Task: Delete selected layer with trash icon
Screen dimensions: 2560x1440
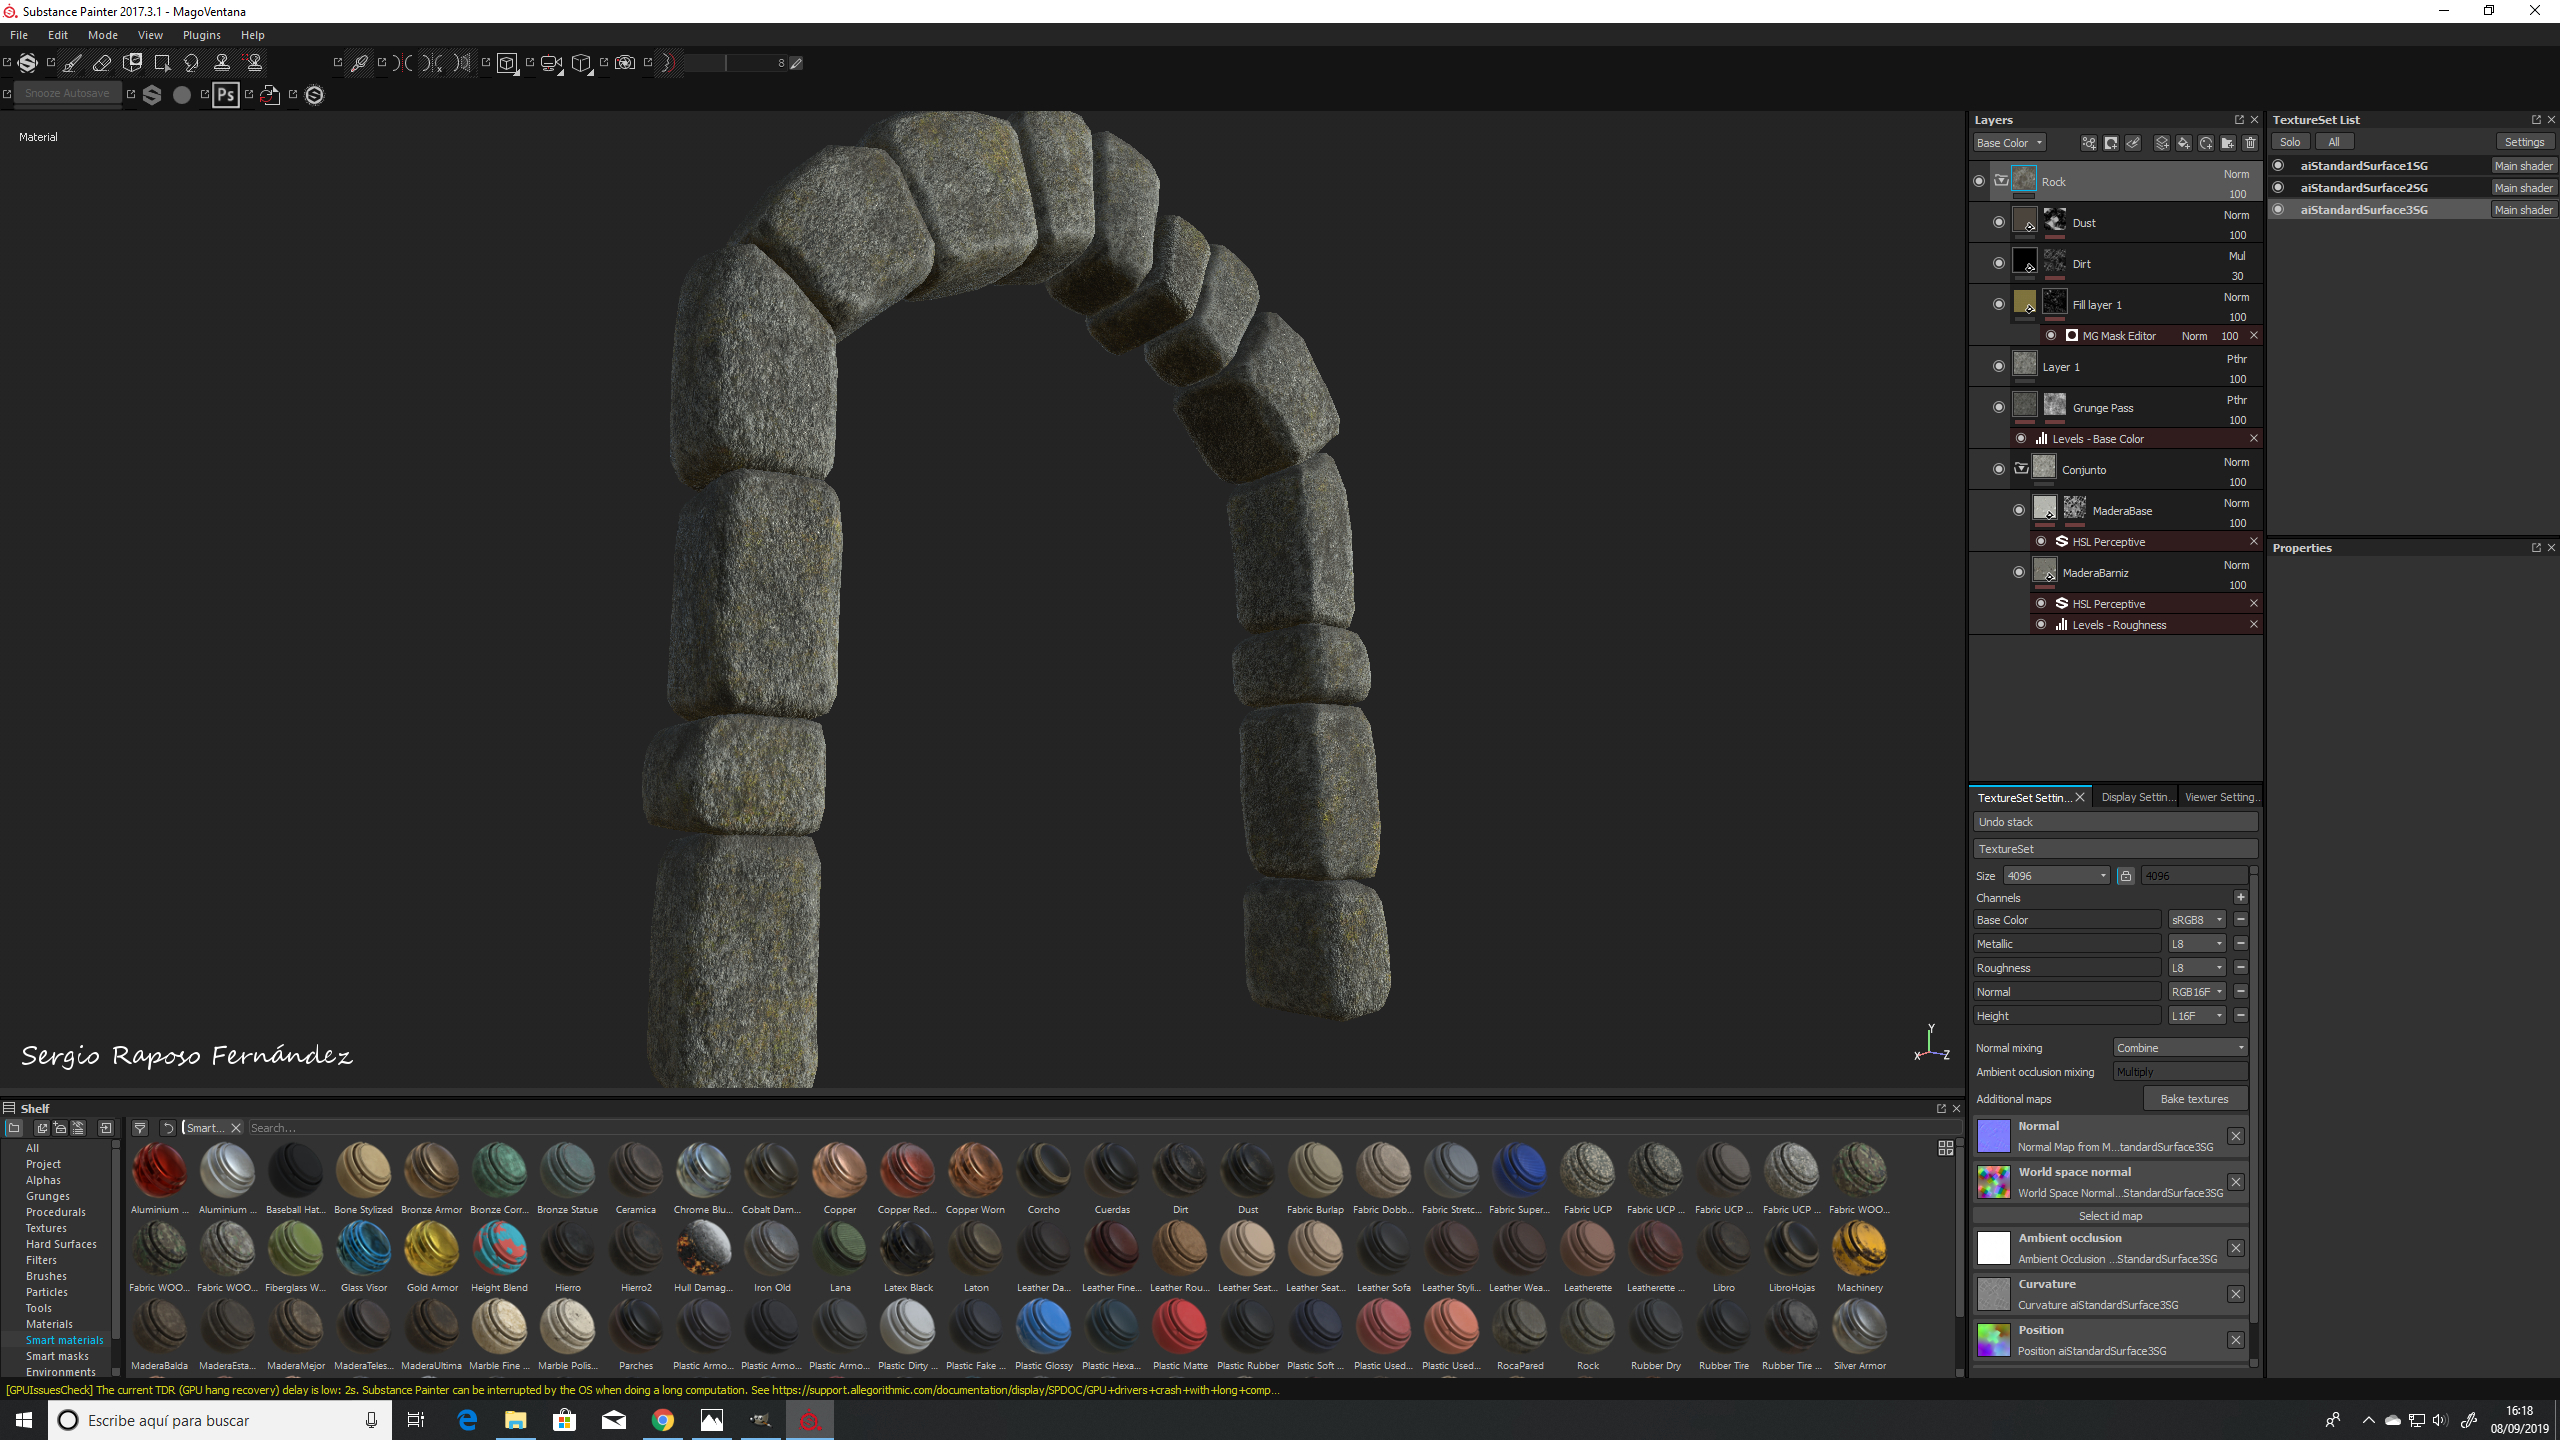Action: 2250,143
